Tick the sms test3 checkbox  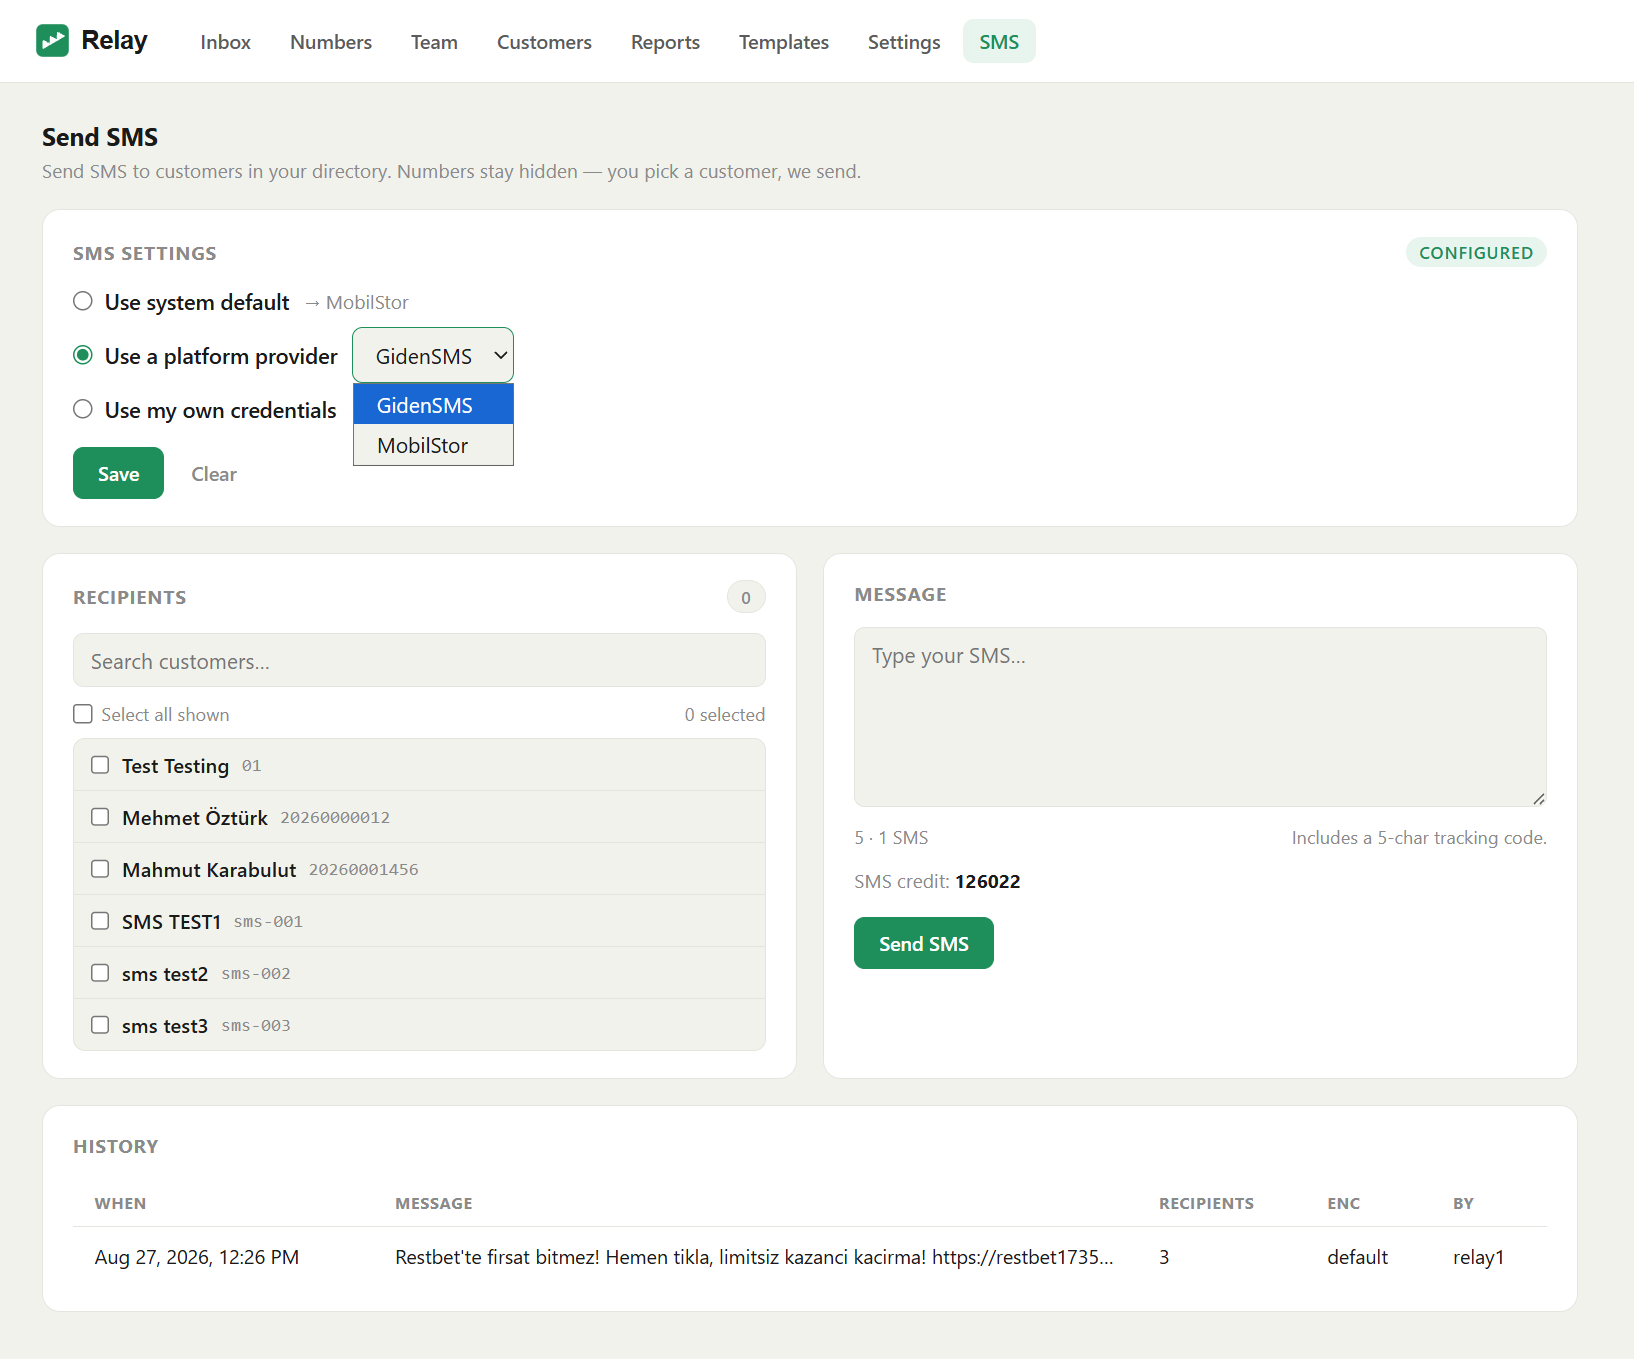100,1025
